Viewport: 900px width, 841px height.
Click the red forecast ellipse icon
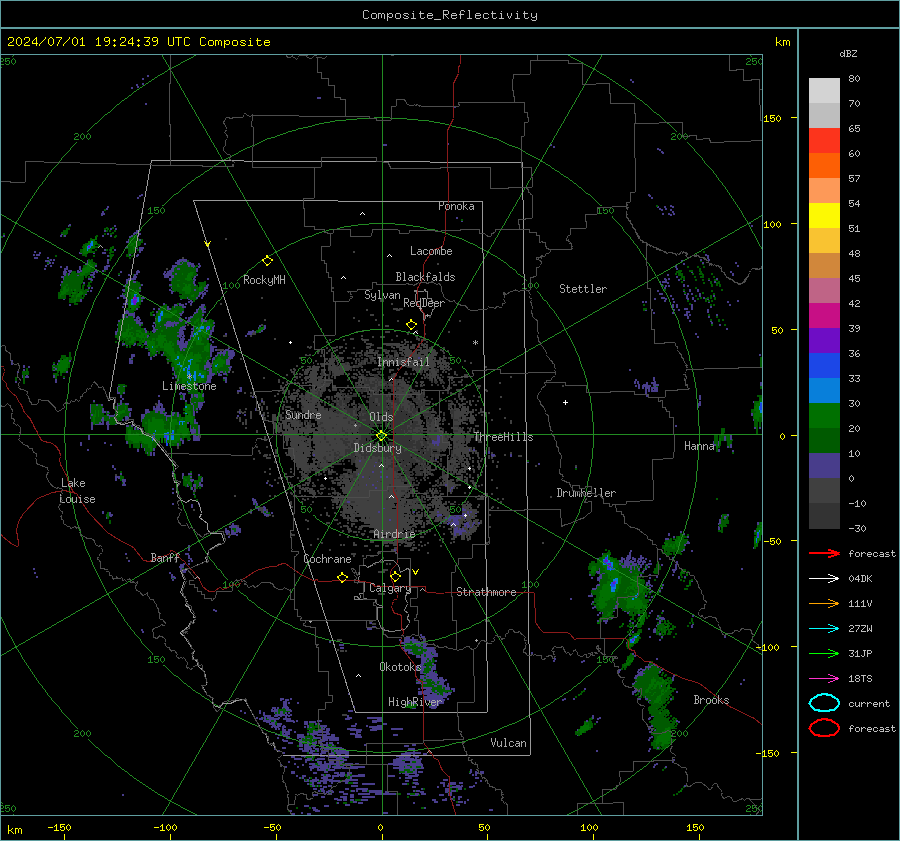tap(824, 728)
